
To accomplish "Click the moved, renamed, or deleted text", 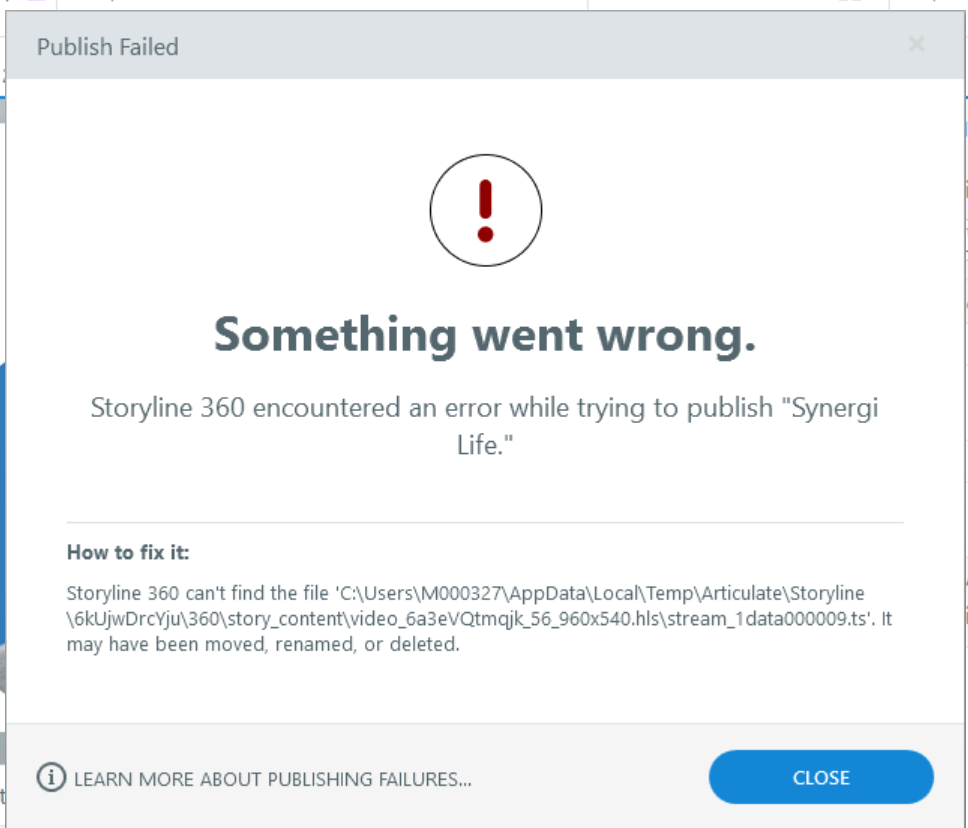I will click(332, 645).
